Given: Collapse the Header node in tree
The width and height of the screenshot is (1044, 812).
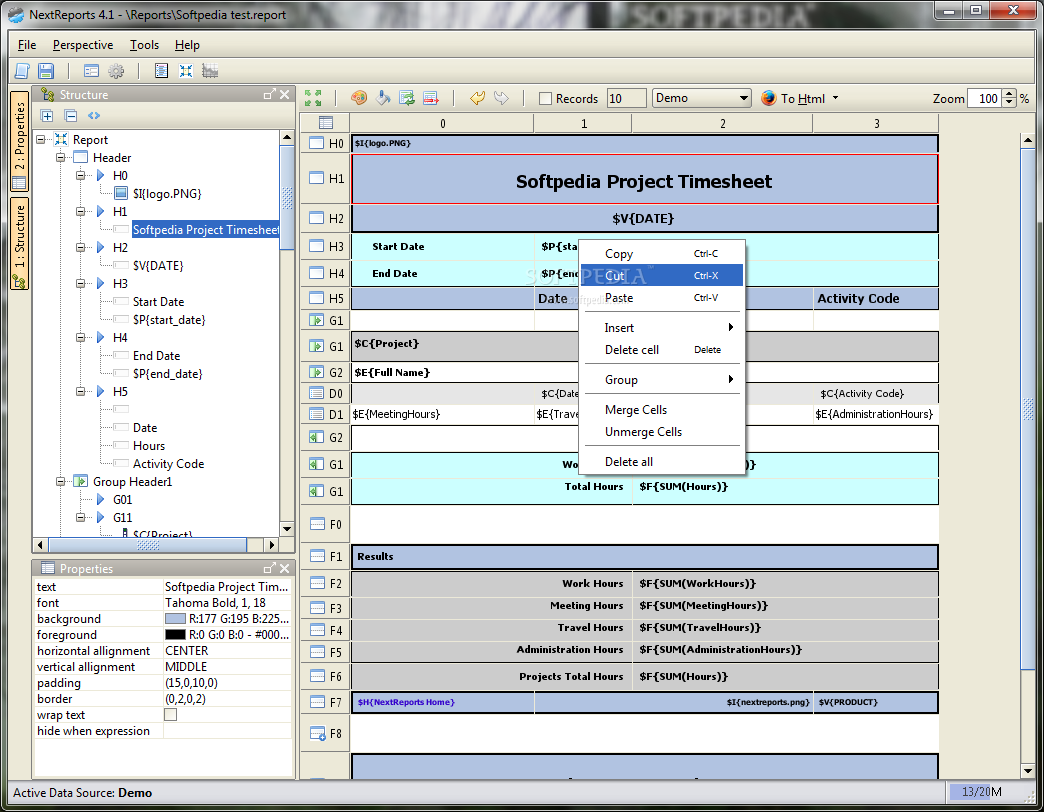Looking at the screenshot, I should [x=60, y=158].
